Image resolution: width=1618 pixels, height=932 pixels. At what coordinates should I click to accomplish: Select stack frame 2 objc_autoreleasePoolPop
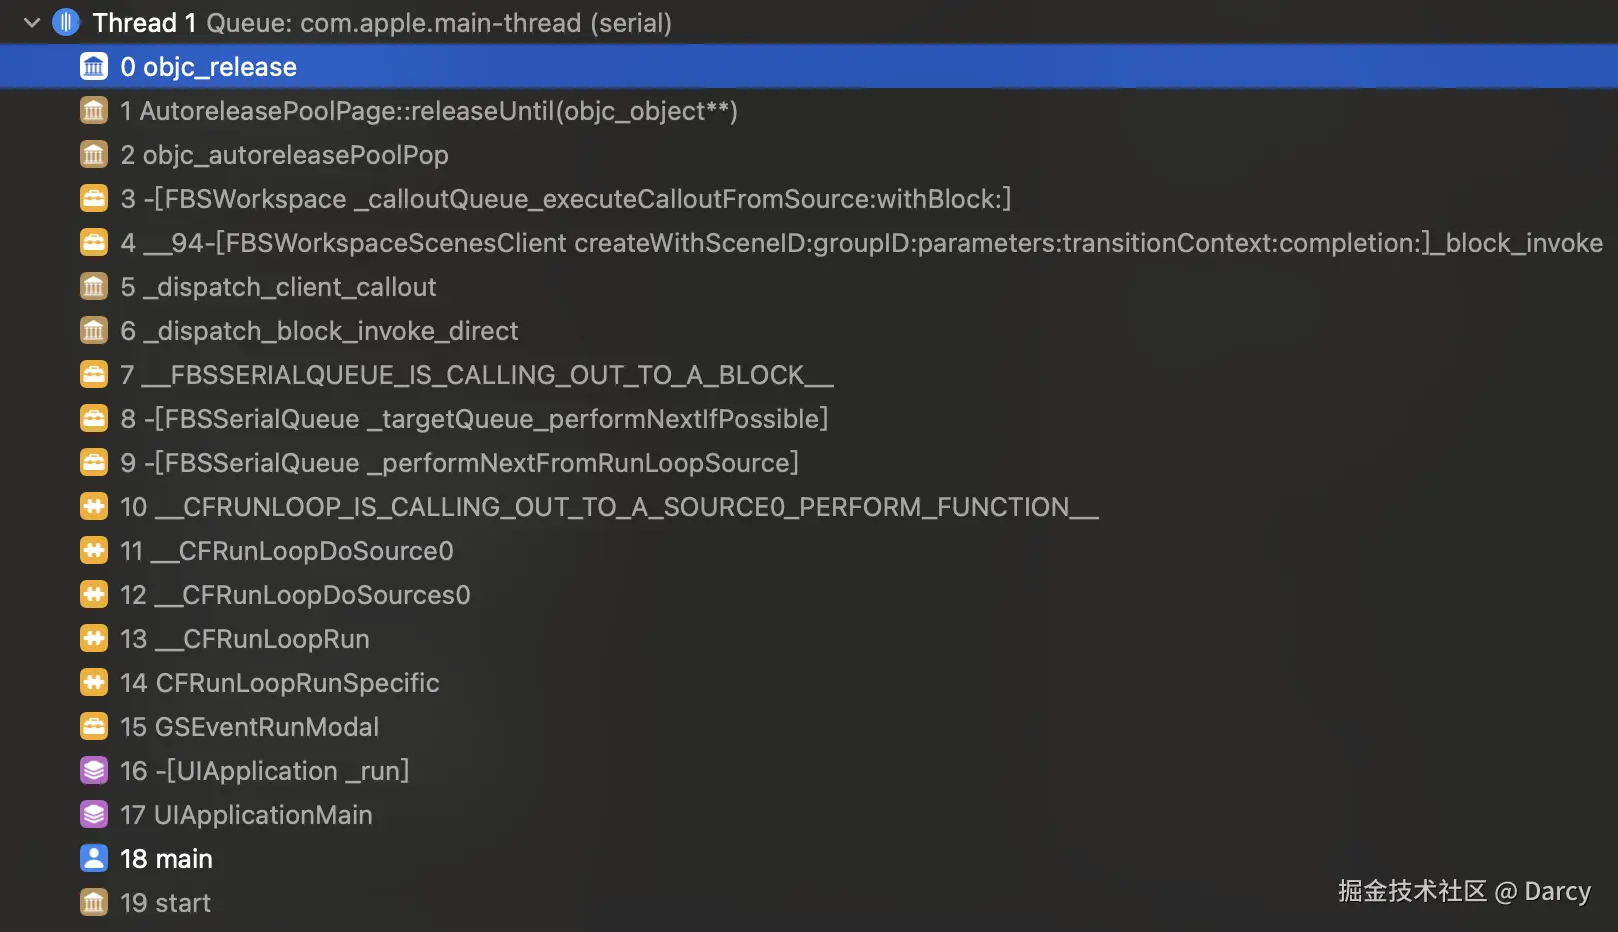[284, 155]
